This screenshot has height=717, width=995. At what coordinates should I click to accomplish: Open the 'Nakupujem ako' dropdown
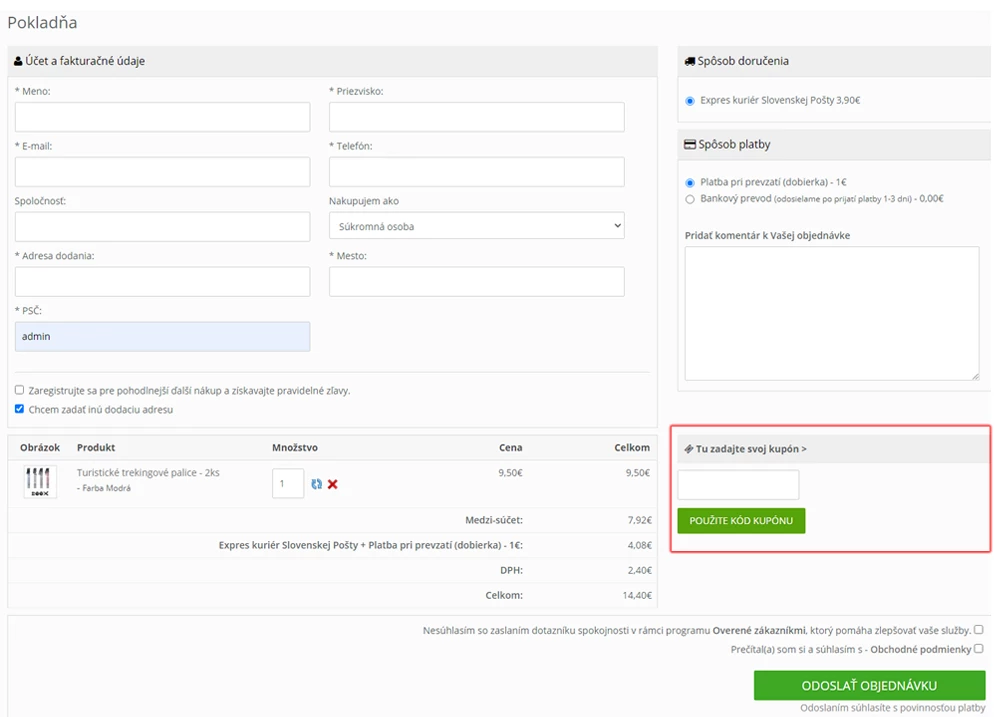476,226
